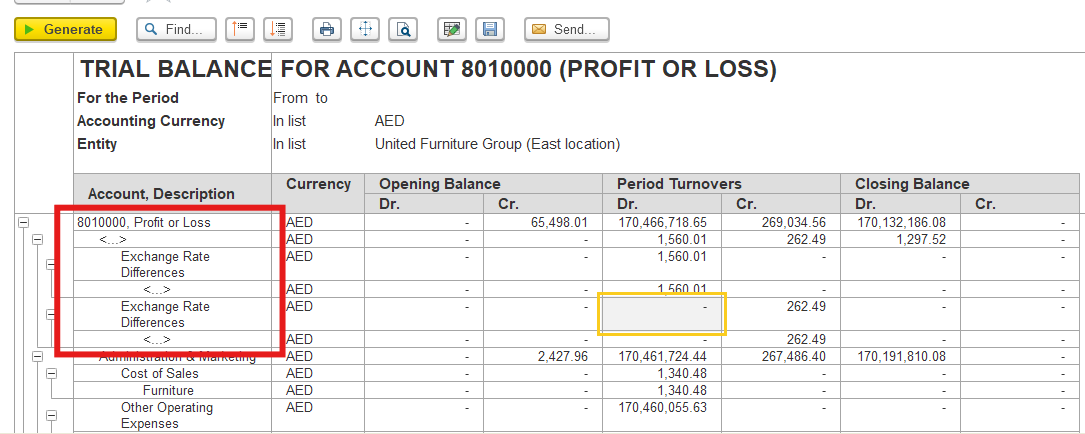Click the page setup crosshair icon

click(365, 30)
